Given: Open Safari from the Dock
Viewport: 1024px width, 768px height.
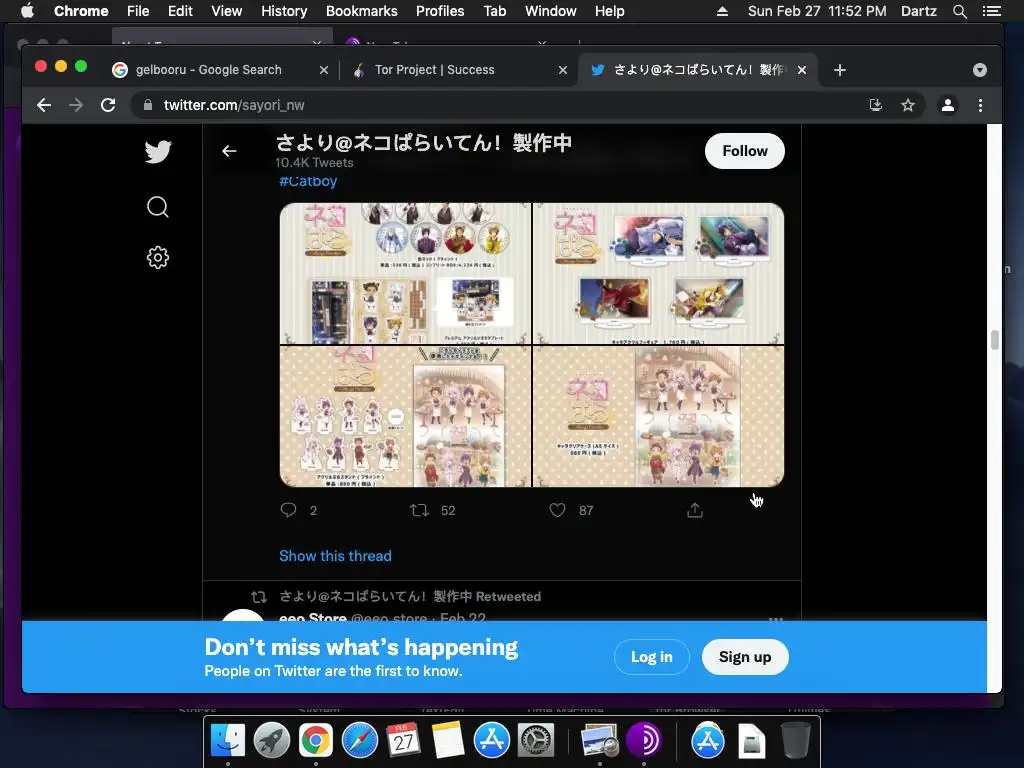Looking at the screenshot, I should [360, 741].
